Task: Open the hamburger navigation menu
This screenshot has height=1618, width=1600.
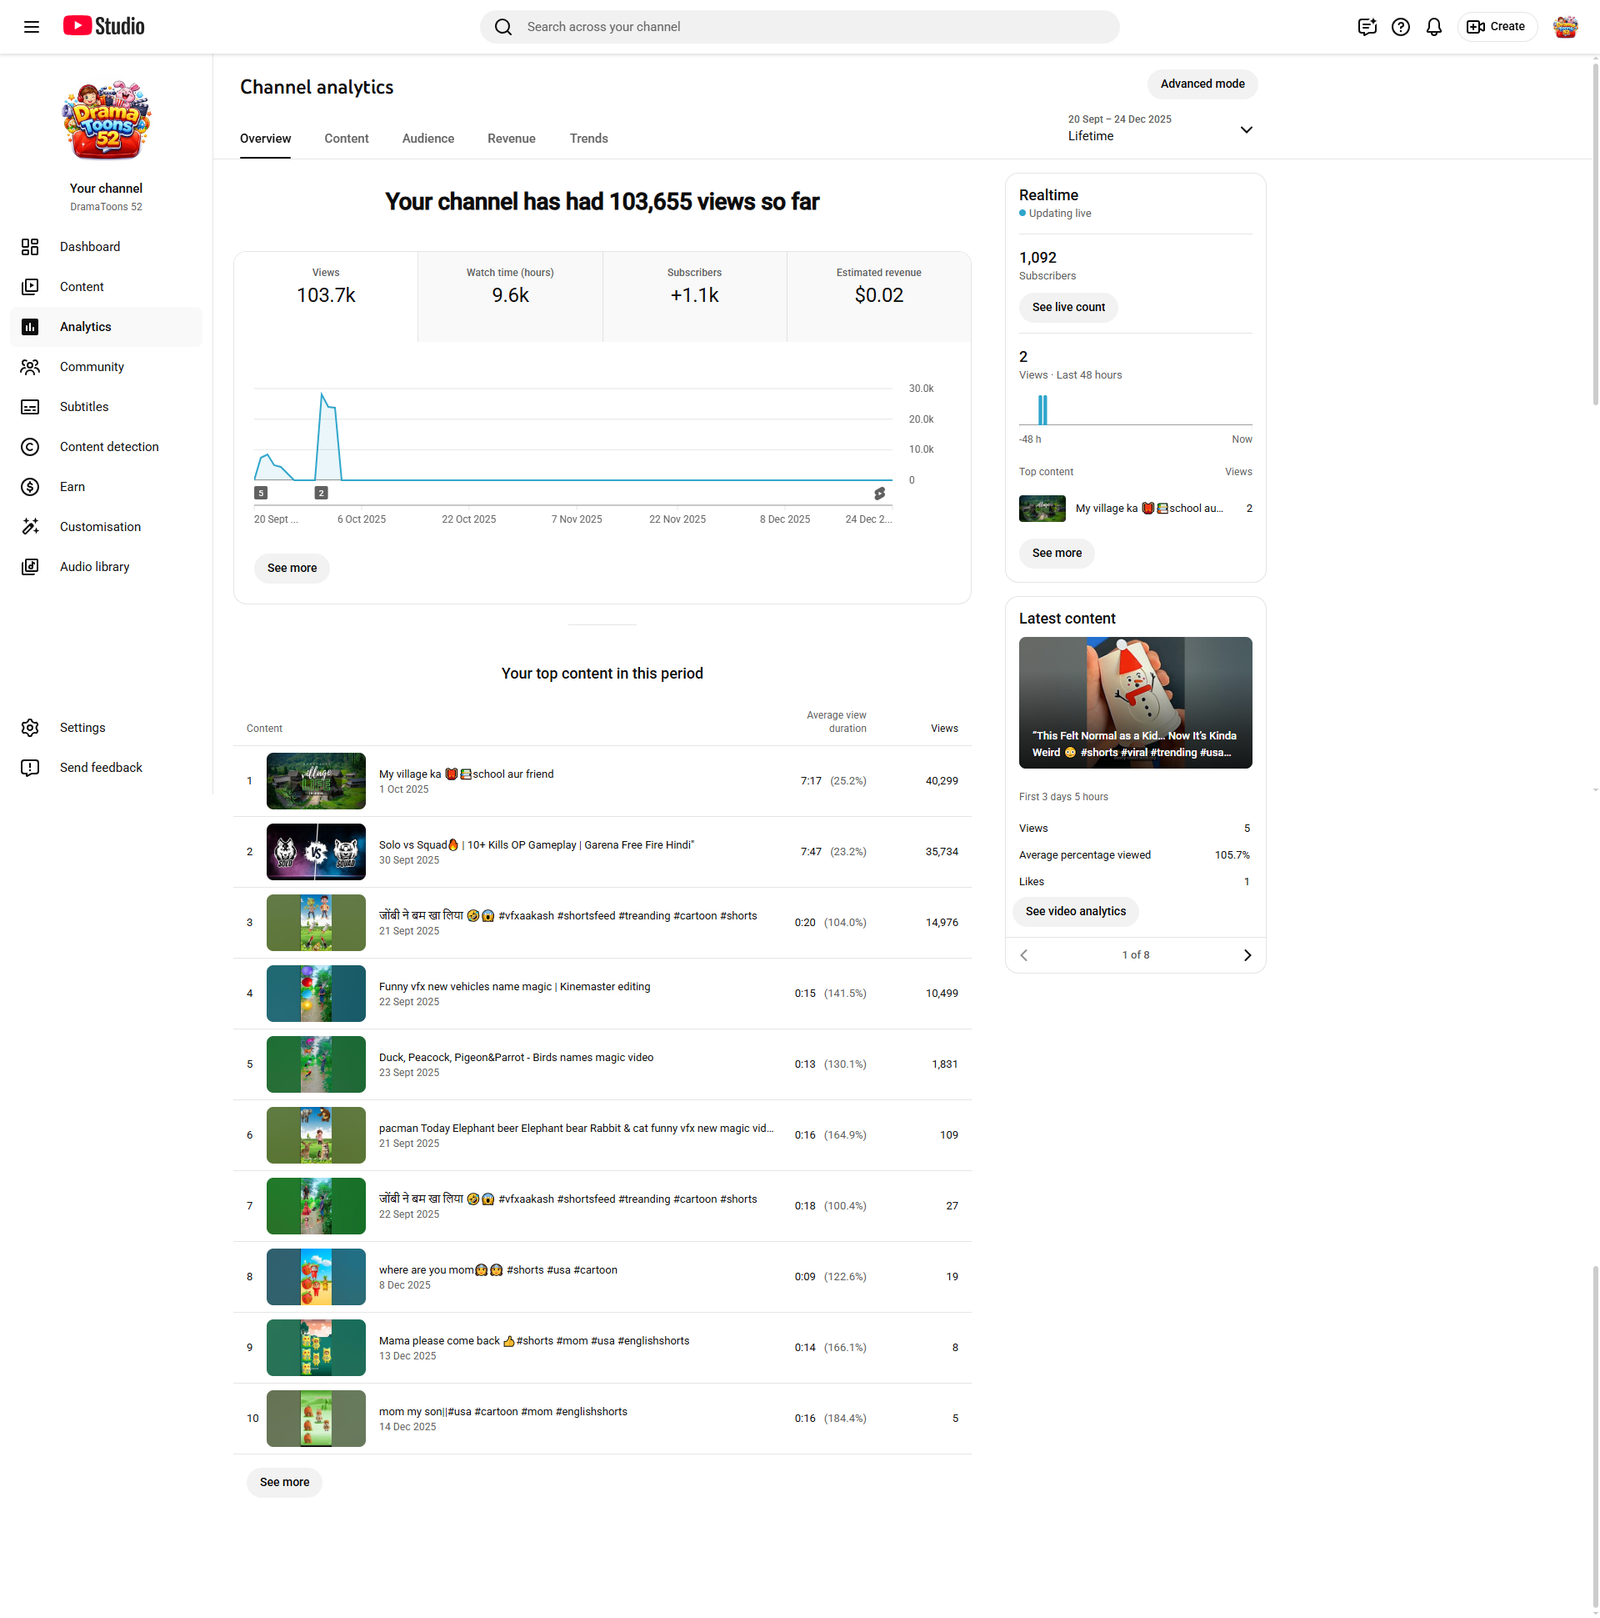Action: tap(31, 27)
